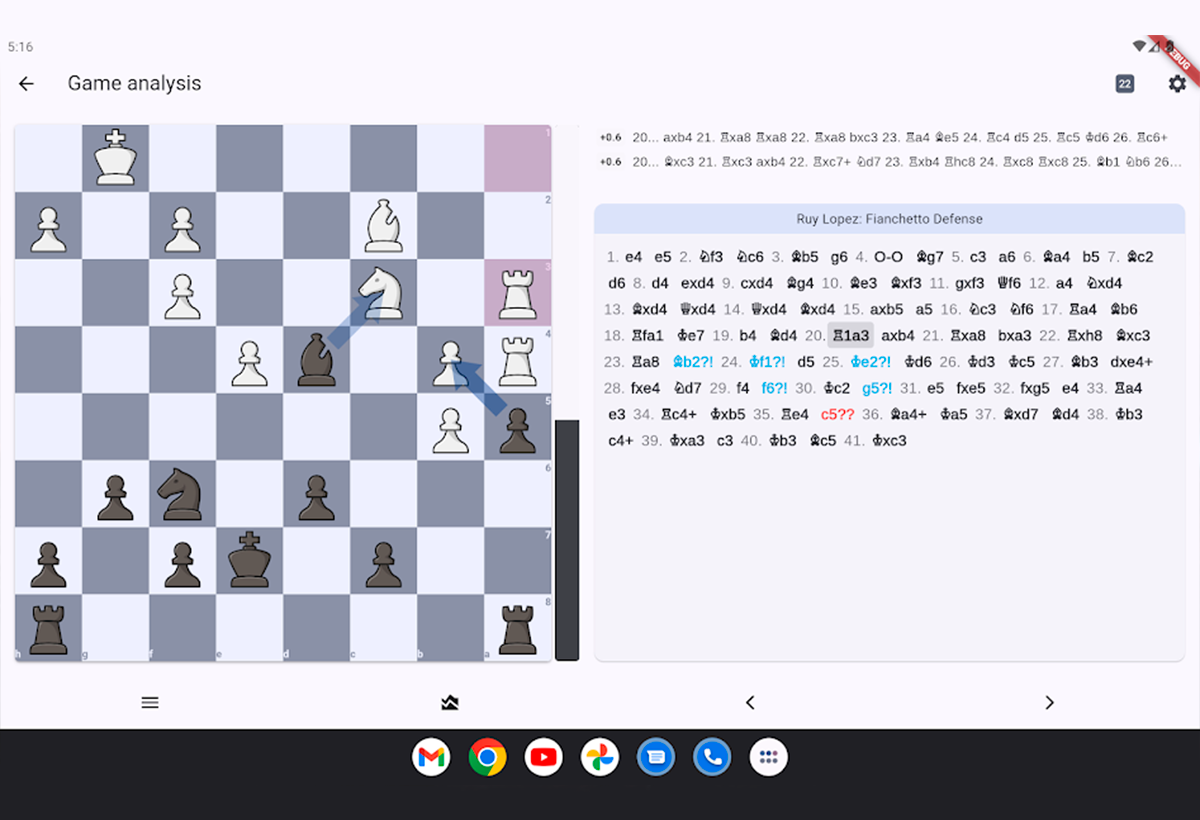Jump to the inaccuracy 24. Kf1?!

click(x=767, y=362)
